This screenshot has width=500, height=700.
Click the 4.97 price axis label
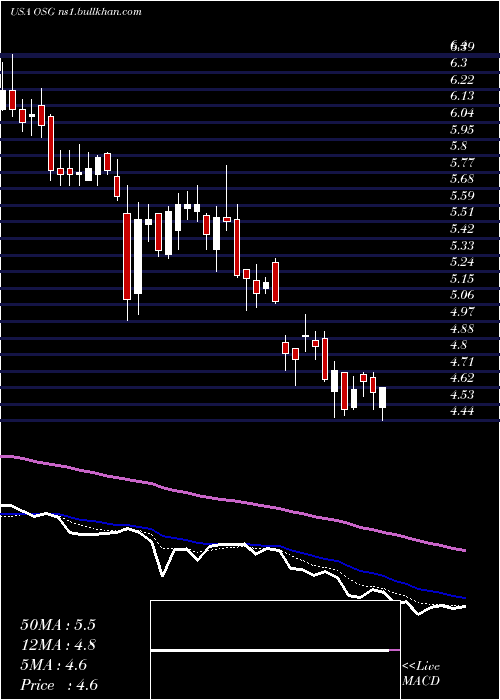point(462,312)
